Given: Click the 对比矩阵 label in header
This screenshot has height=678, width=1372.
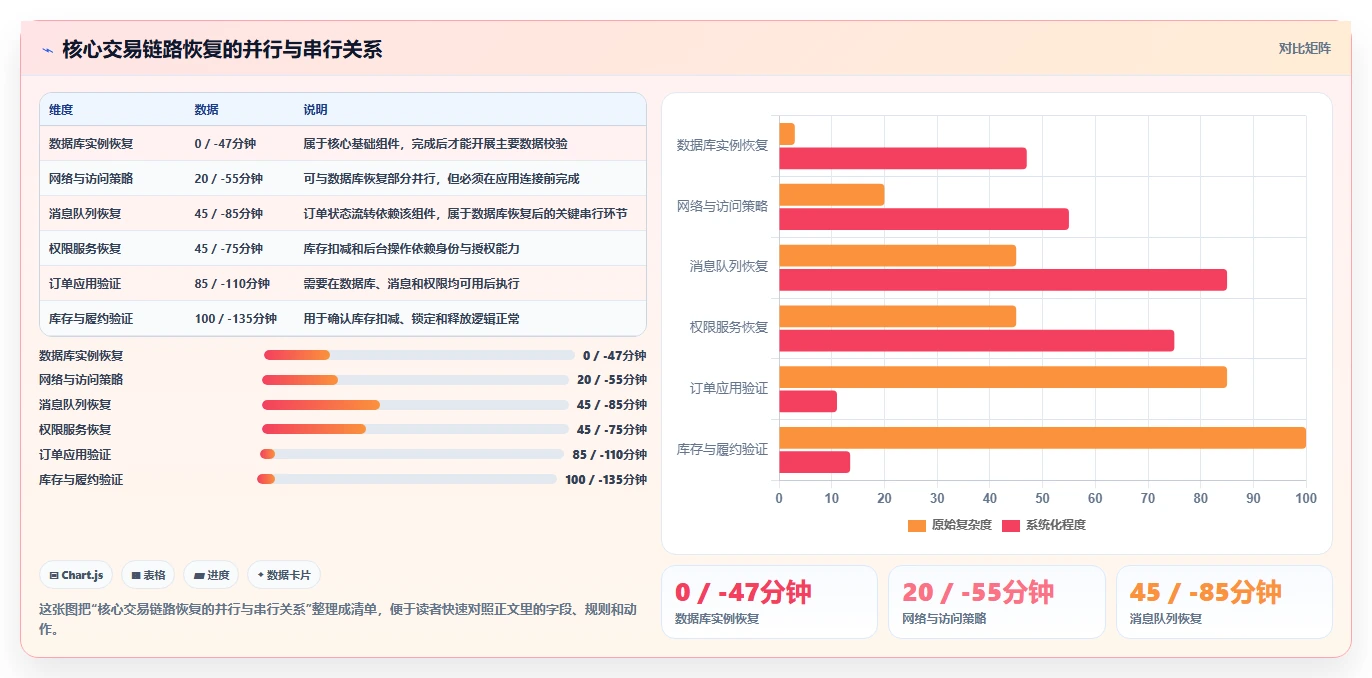Looking at the screenshot, I should tap(1305, 48).
